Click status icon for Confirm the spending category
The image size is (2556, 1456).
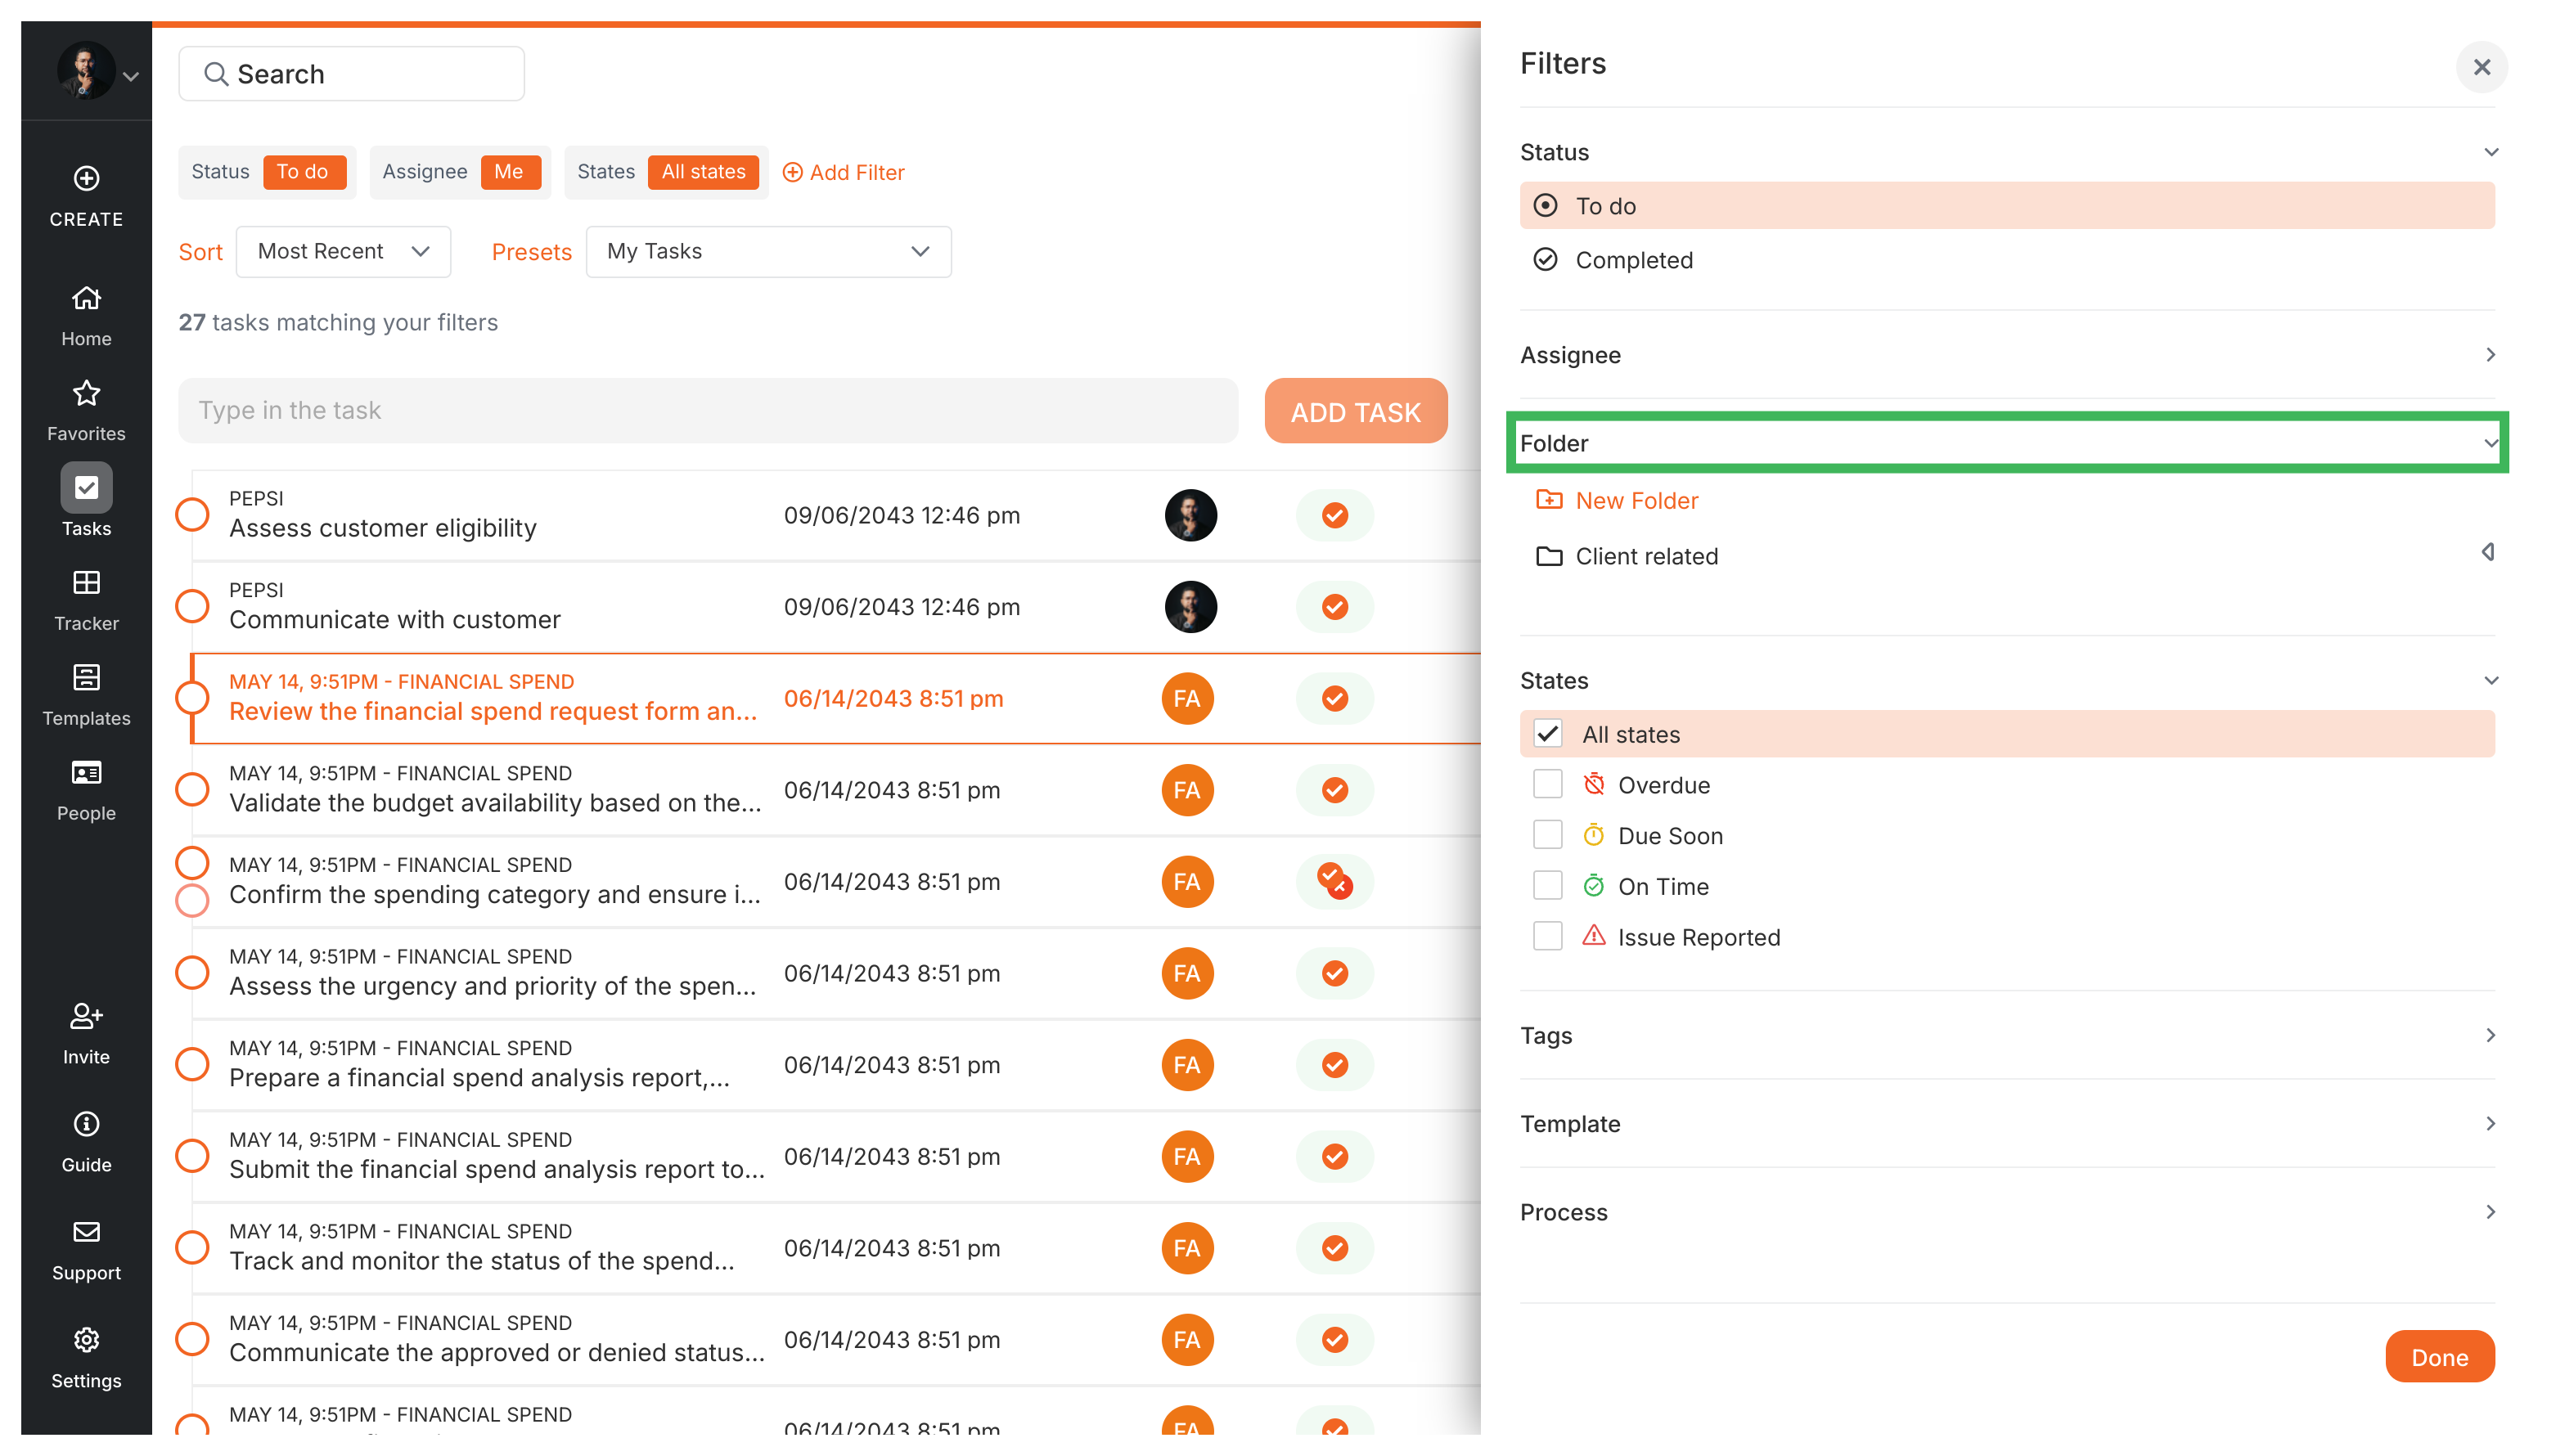pyautogui.click(x=1334, y=881)
